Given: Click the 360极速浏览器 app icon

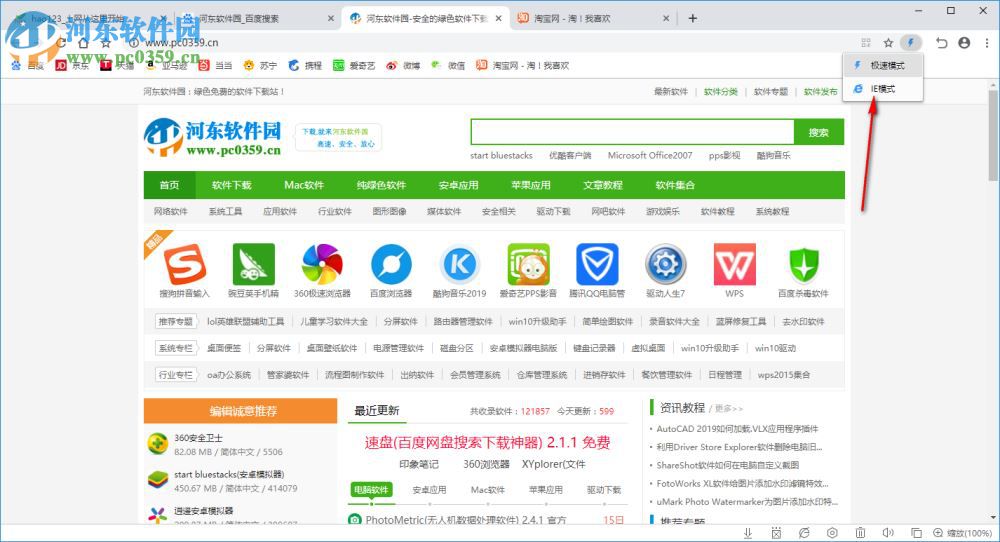Looking at the screenshot, I should click(322, 264).
